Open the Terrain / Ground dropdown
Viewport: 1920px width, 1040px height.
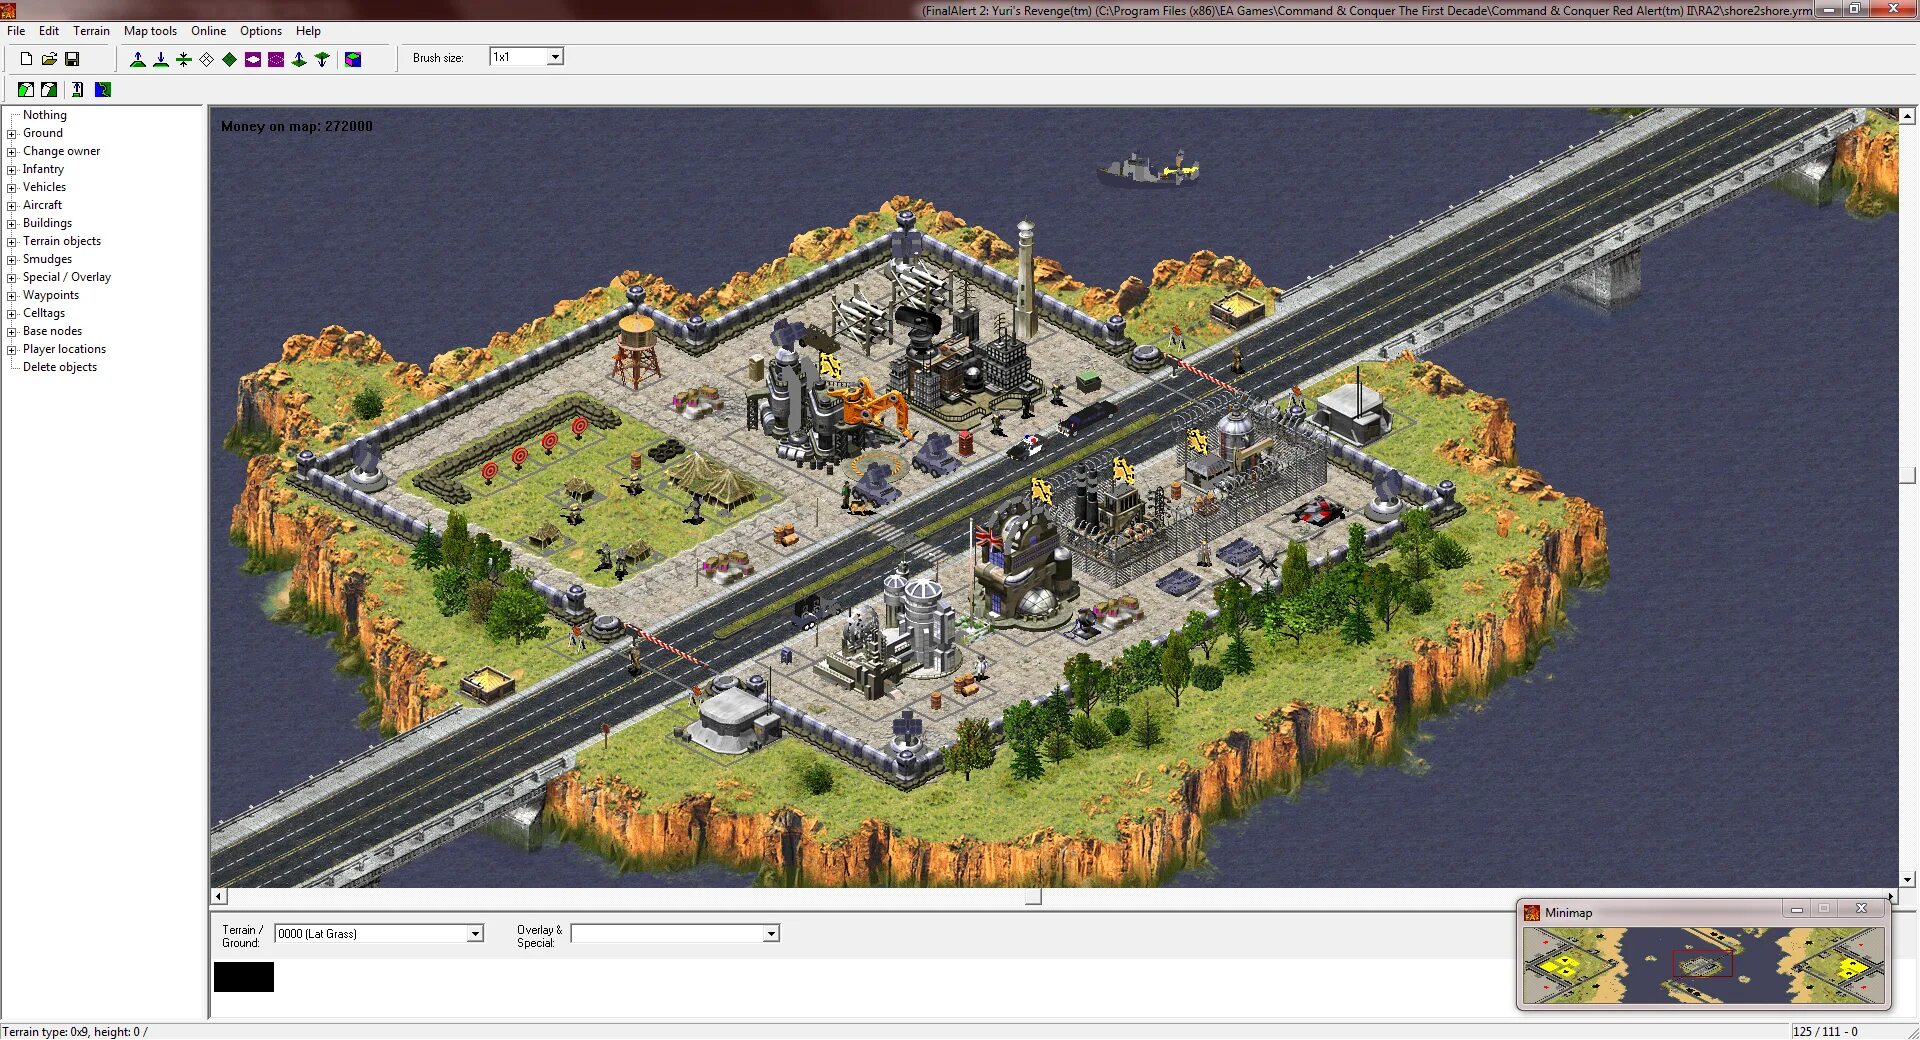475,933
